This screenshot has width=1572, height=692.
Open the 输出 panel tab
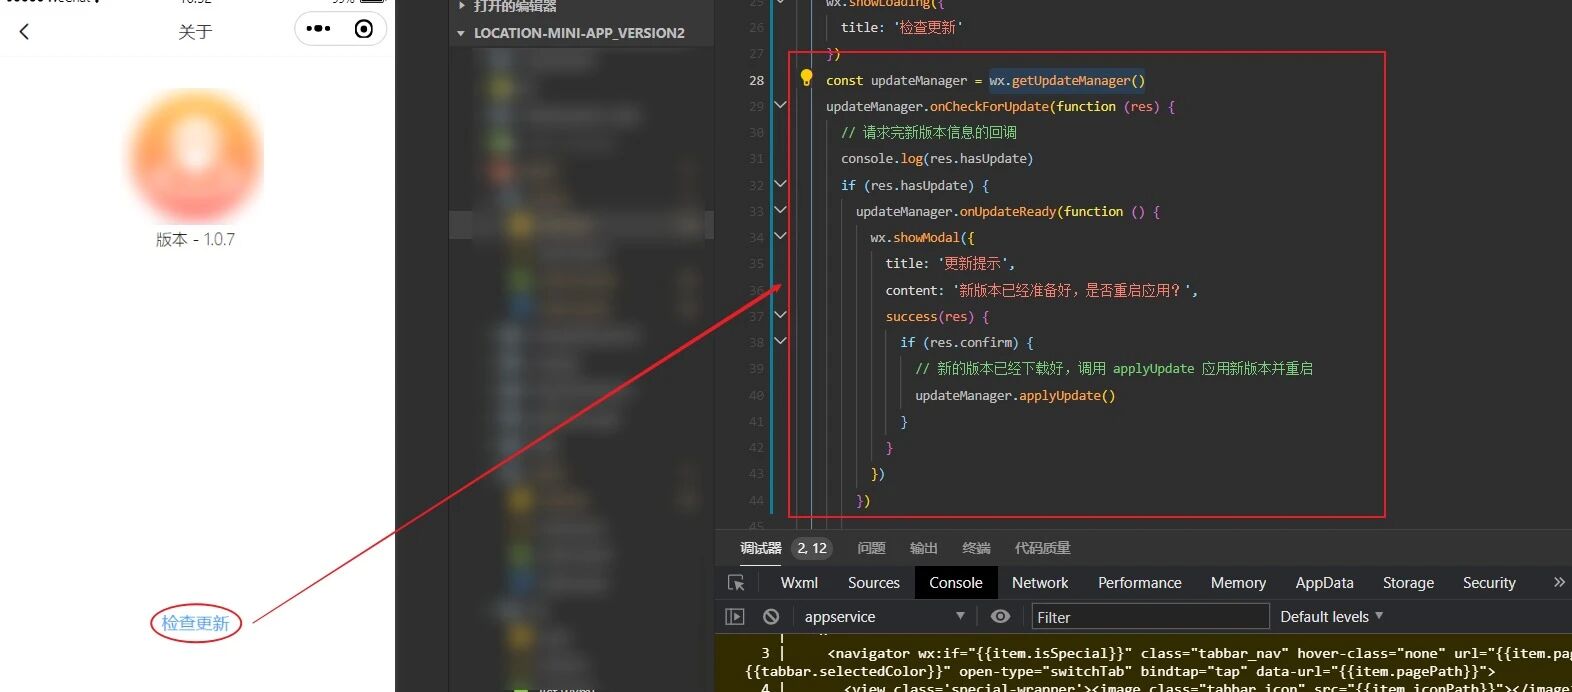[x=923, y=548]
